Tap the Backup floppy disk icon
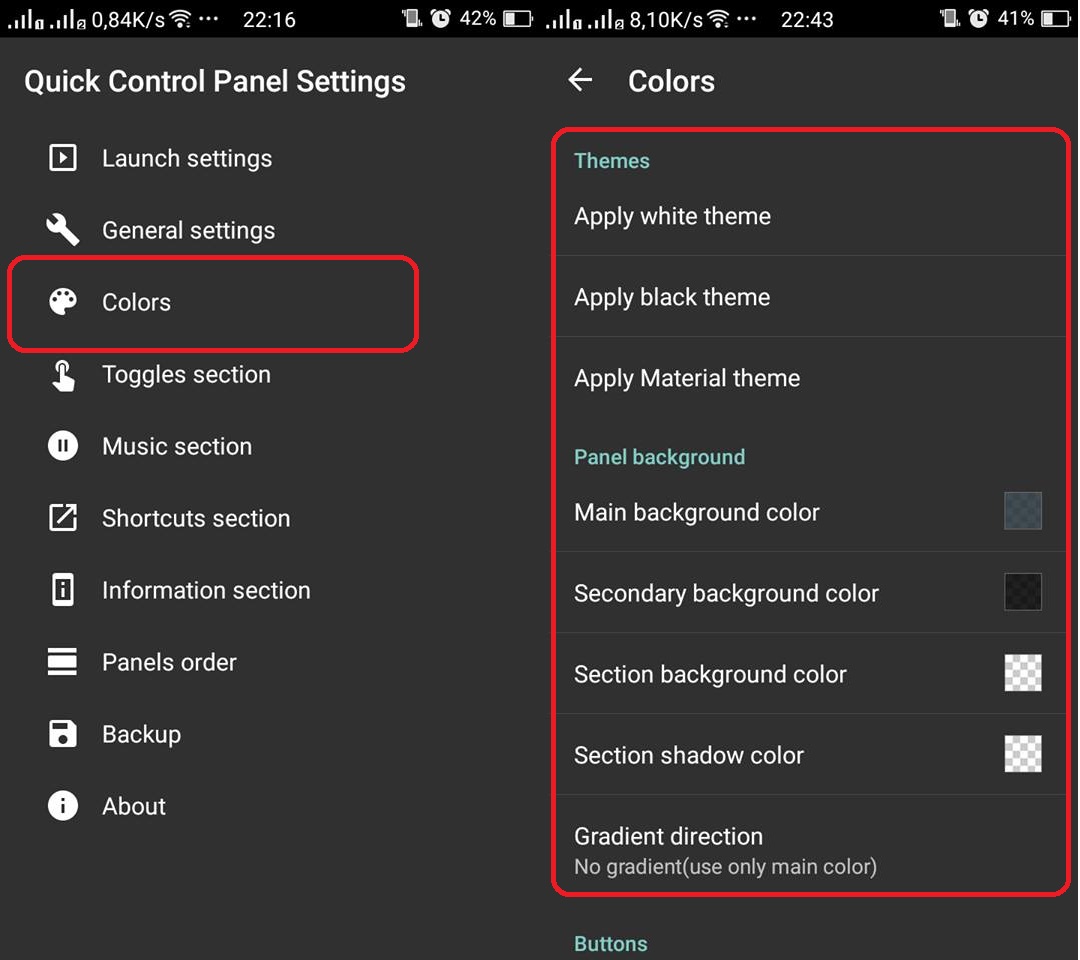The width and height of the screenshot is (1080, 960). point(63,734)
